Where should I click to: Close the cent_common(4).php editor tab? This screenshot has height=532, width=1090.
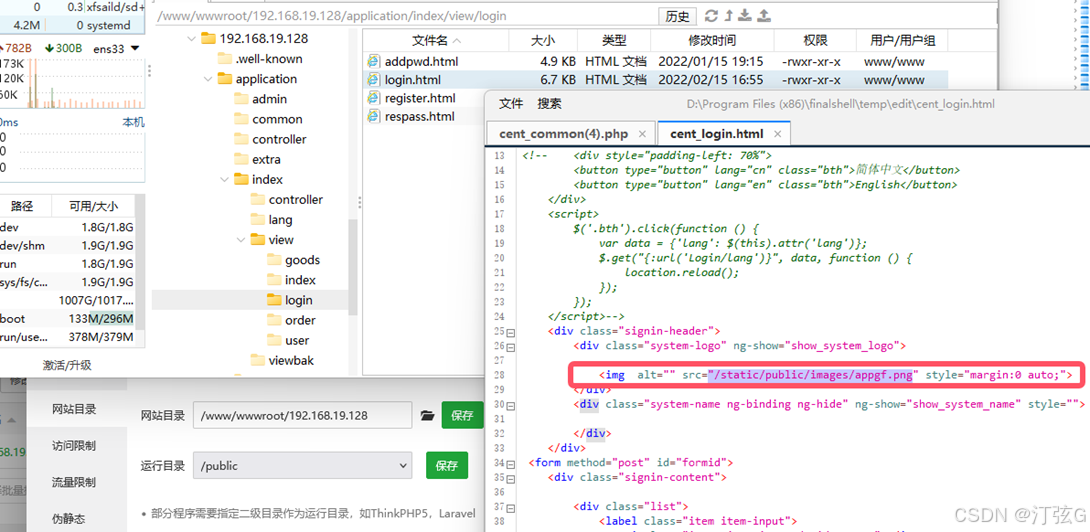(x=643, y=134)
